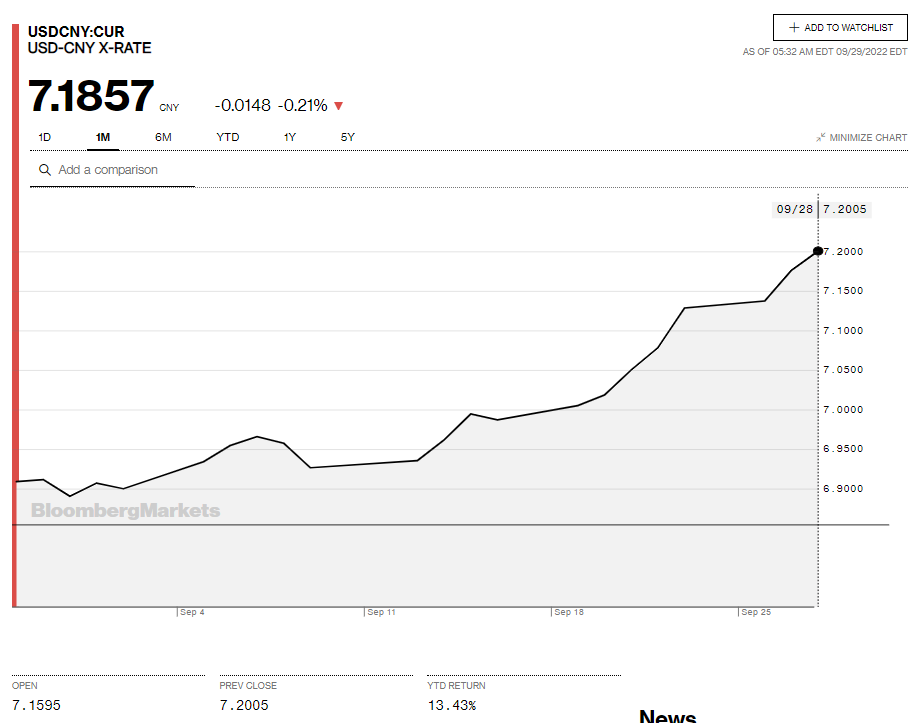Screen dimensions: 910x723
Task: Click the USDCNY:CUR ticker title
Action: click(76, 32)
